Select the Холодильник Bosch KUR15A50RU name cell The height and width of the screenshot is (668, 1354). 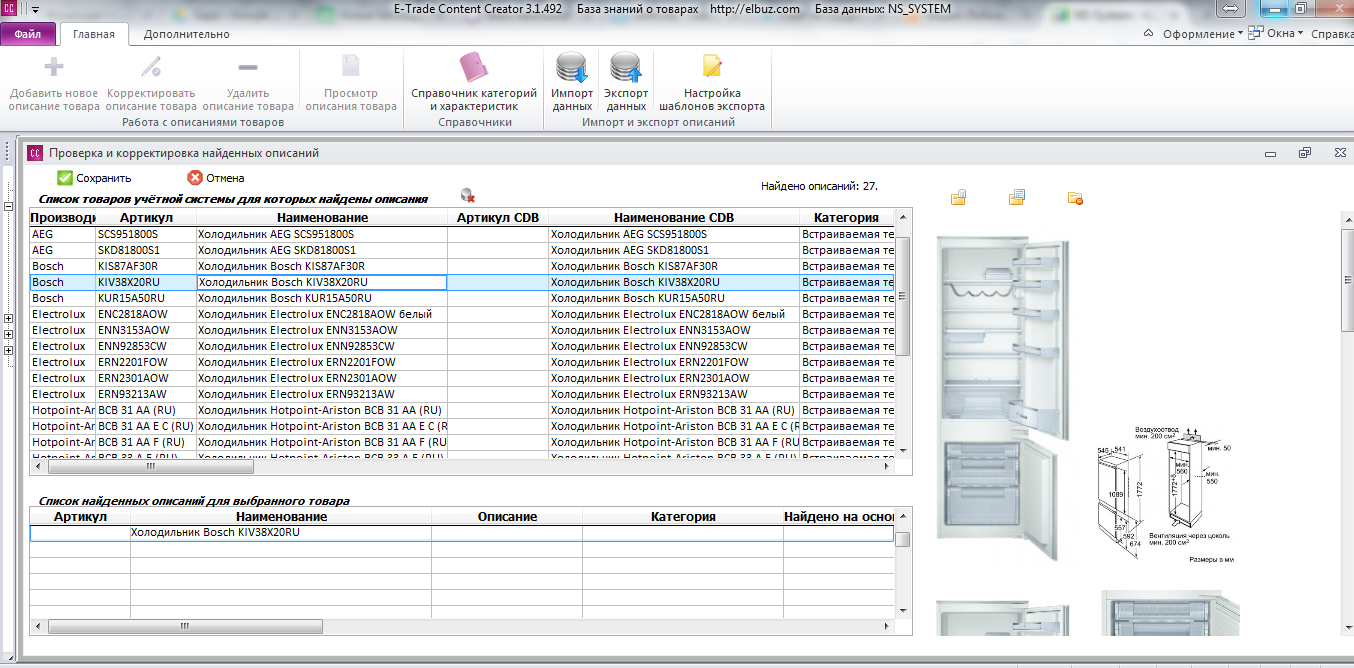pos(321,298)
